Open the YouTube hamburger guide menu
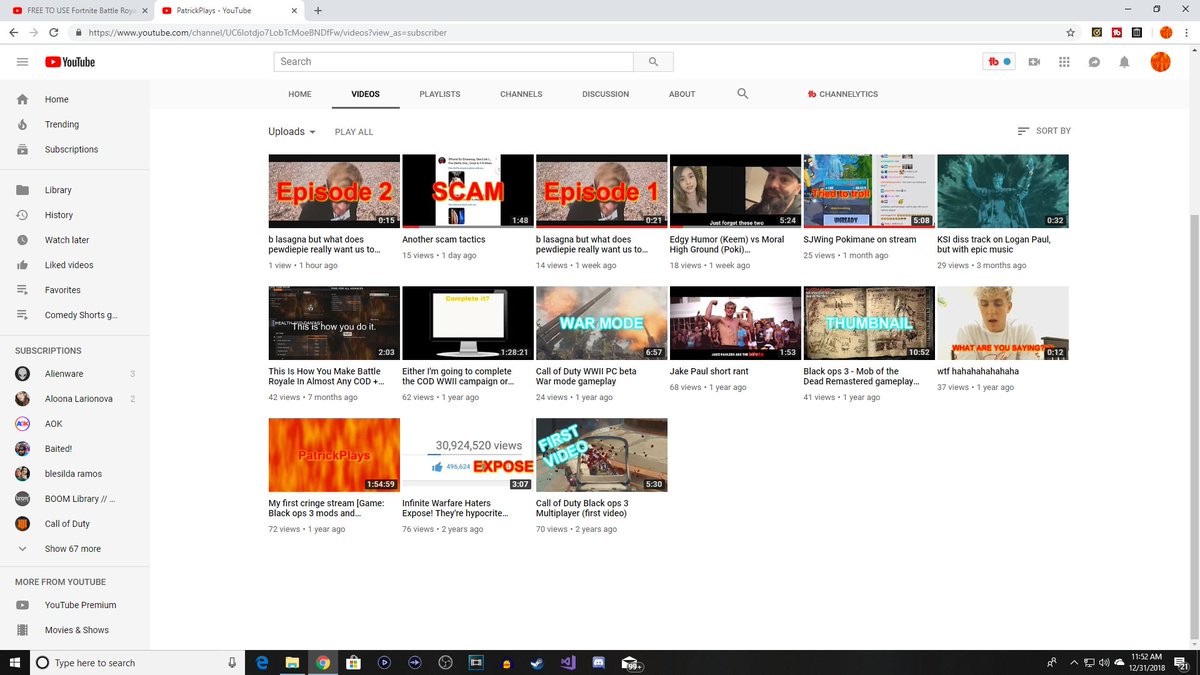 [x=22, y=62]
